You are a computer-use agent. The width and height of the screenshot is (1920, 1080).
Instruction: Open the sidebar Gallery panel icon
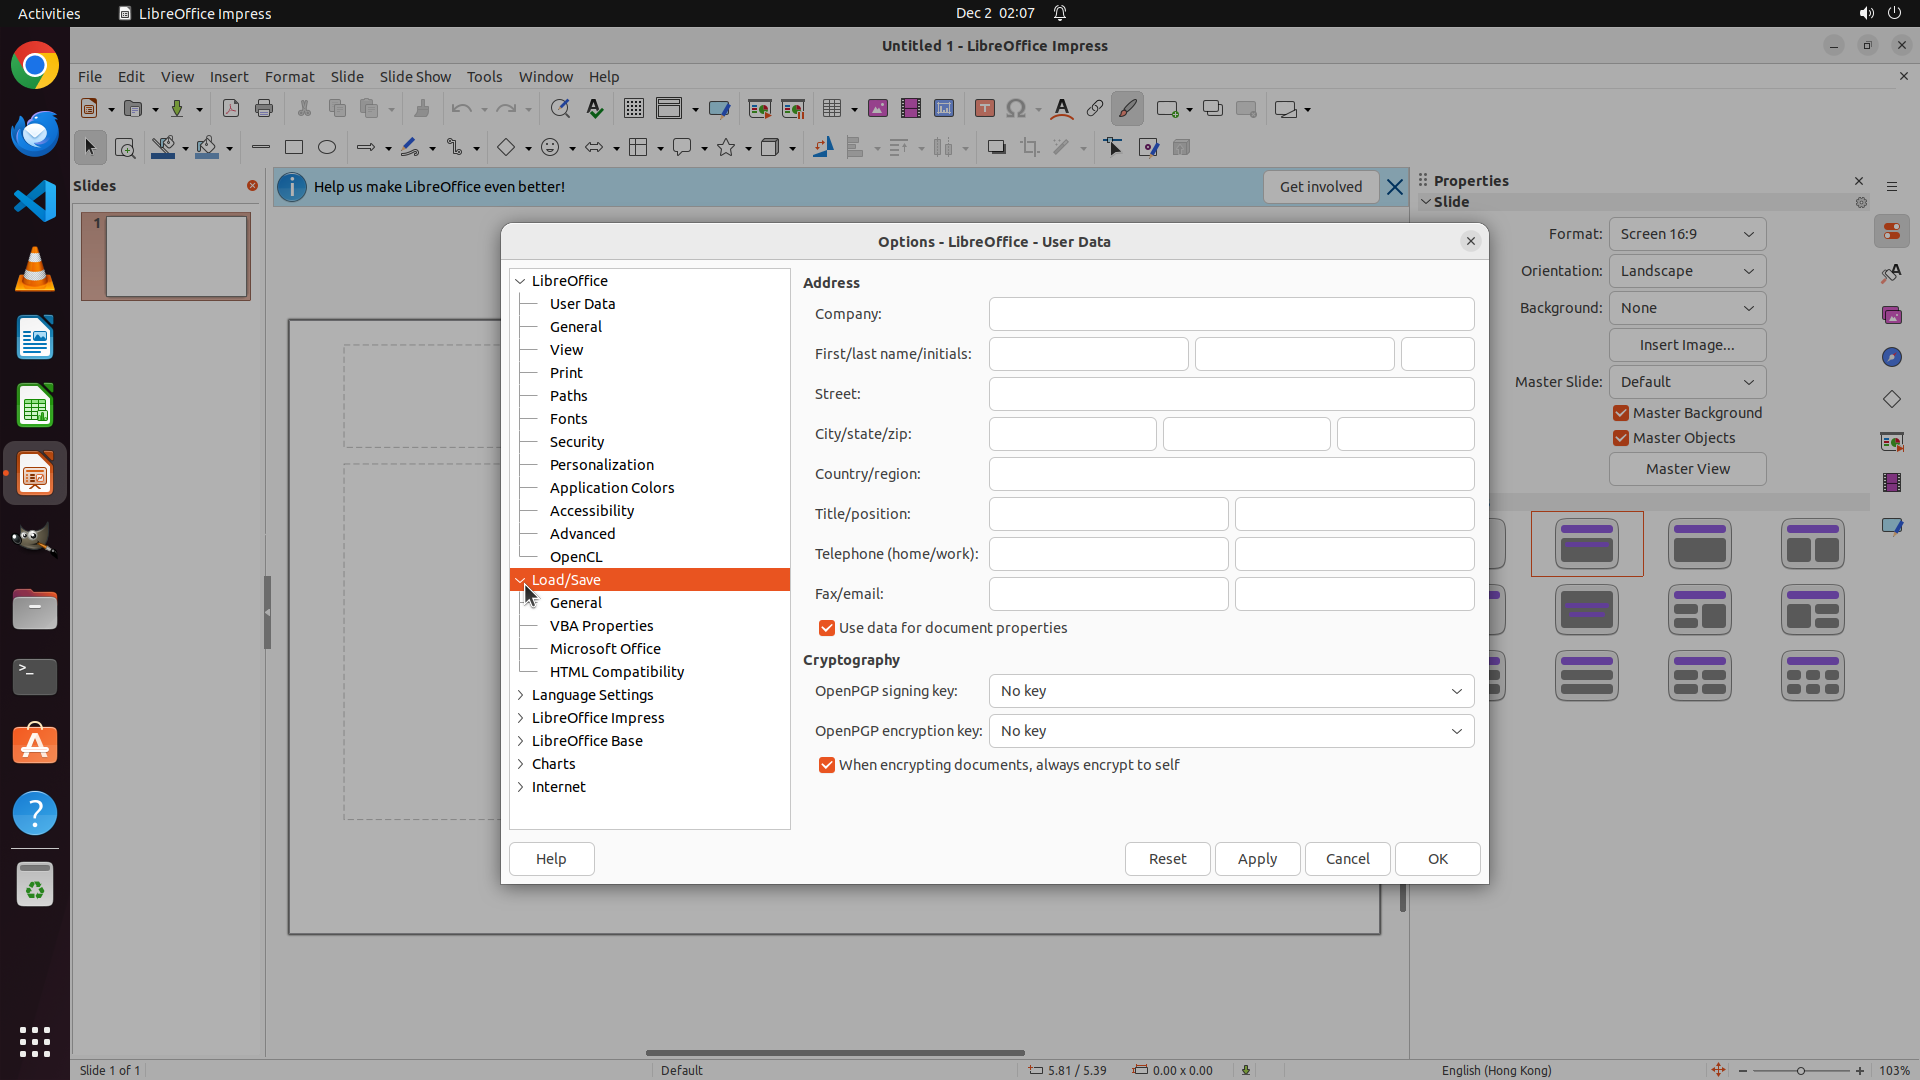[1891, 316]
